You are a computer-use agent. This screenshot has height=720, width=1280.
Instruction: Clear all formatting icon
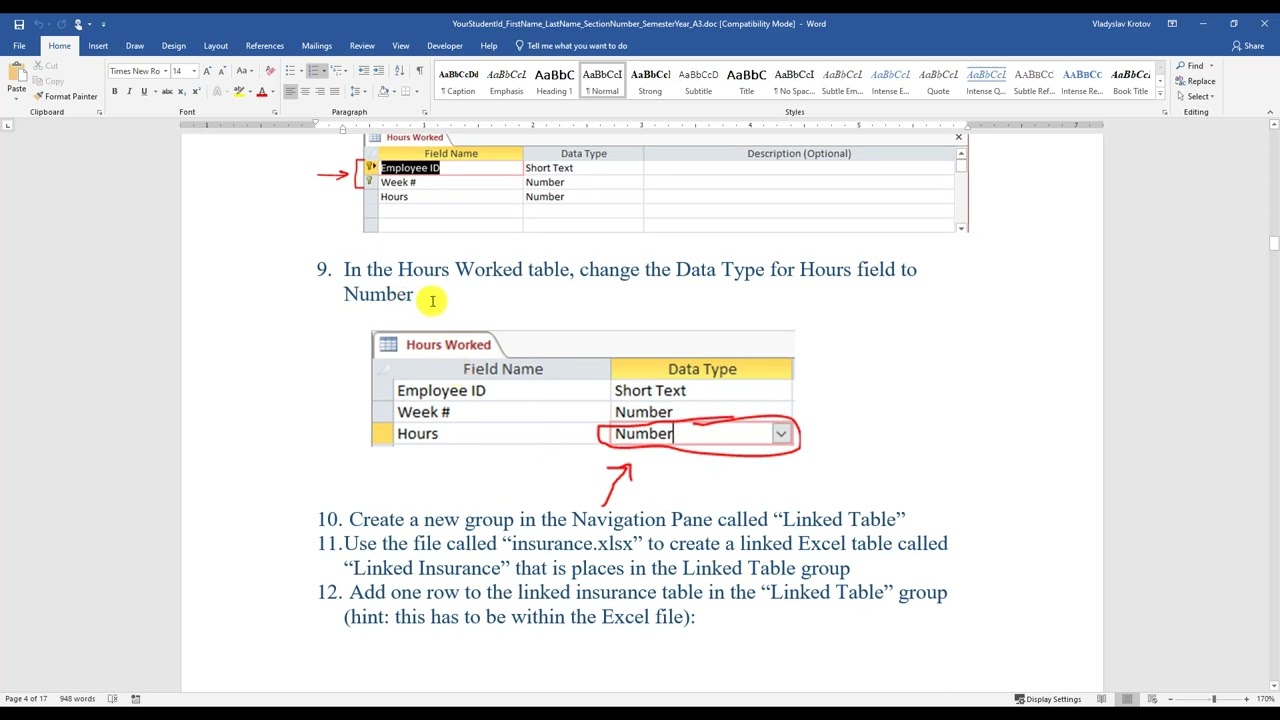tap(270, 71)
